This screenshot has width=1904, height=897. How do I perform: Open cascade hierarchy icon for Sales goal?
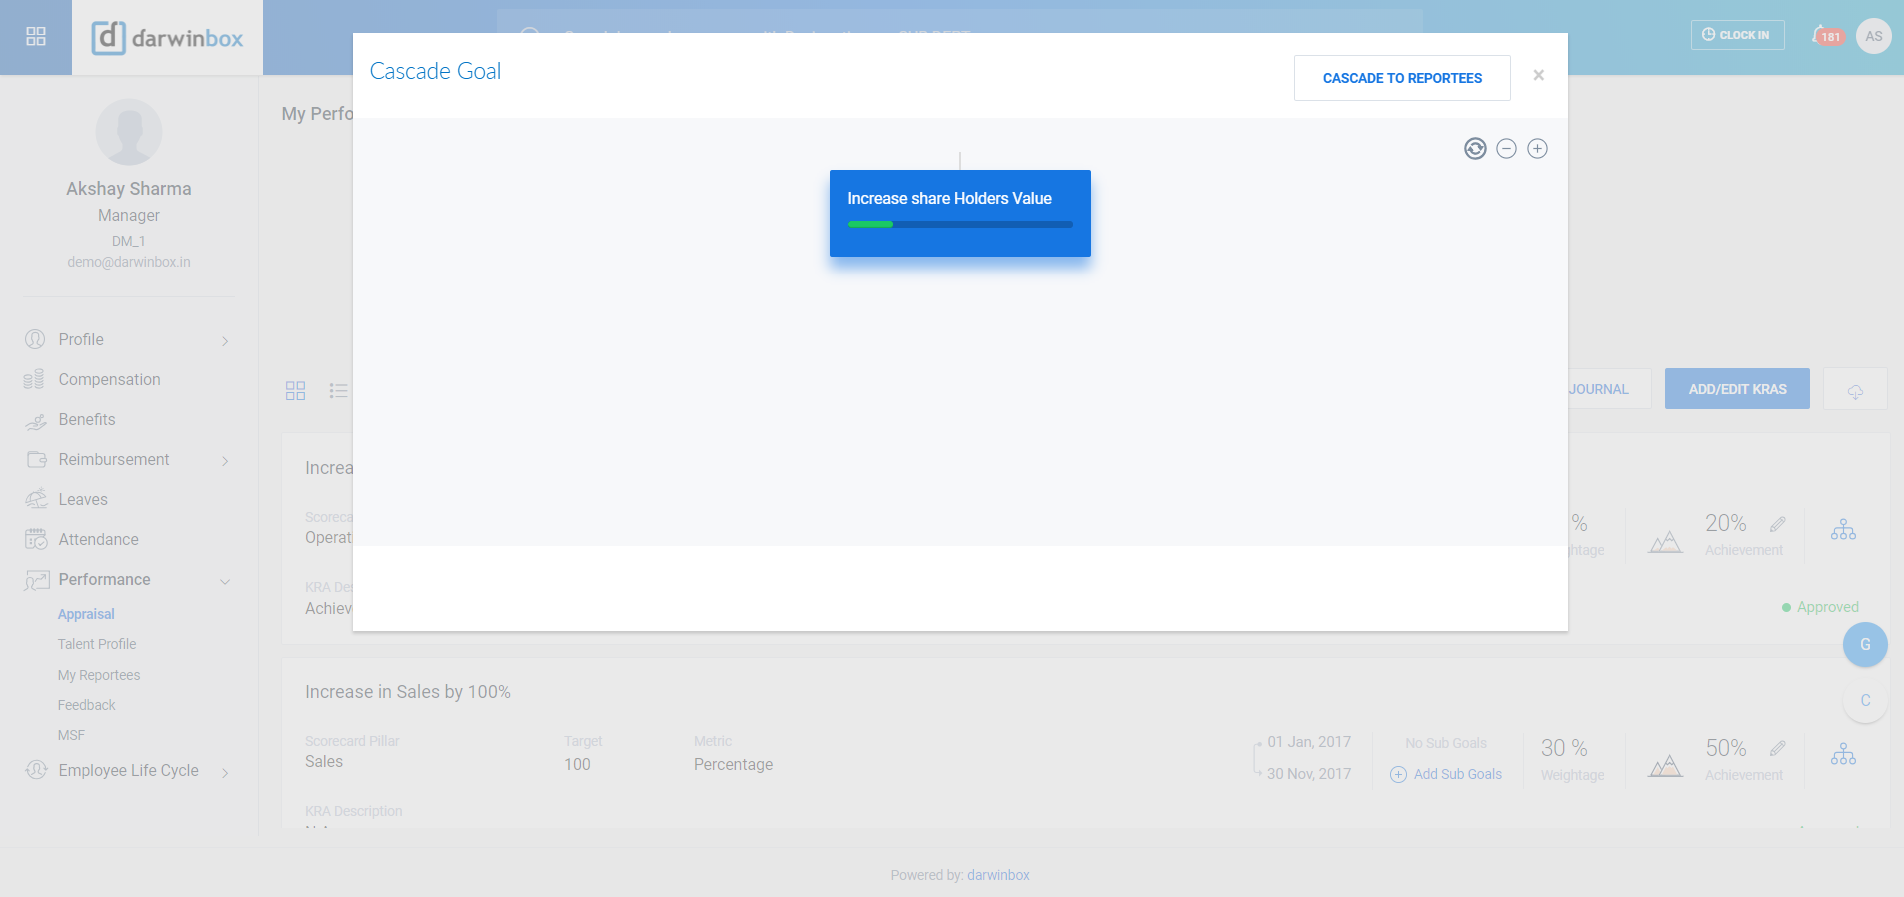coord(1843,756)
